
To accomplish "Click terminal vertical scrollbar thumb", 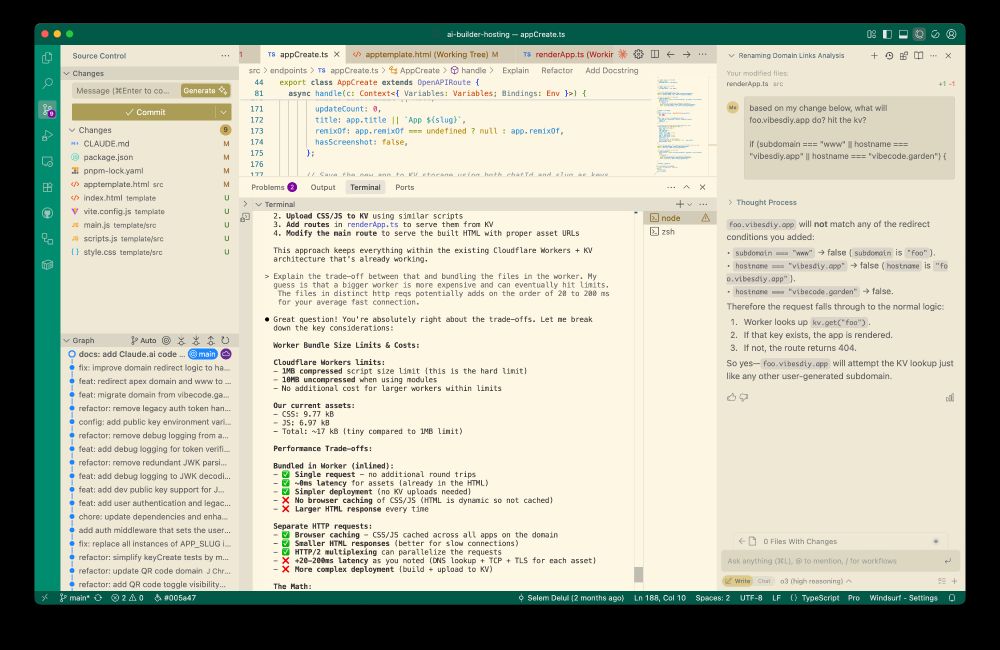I will (x=638, y=574).
